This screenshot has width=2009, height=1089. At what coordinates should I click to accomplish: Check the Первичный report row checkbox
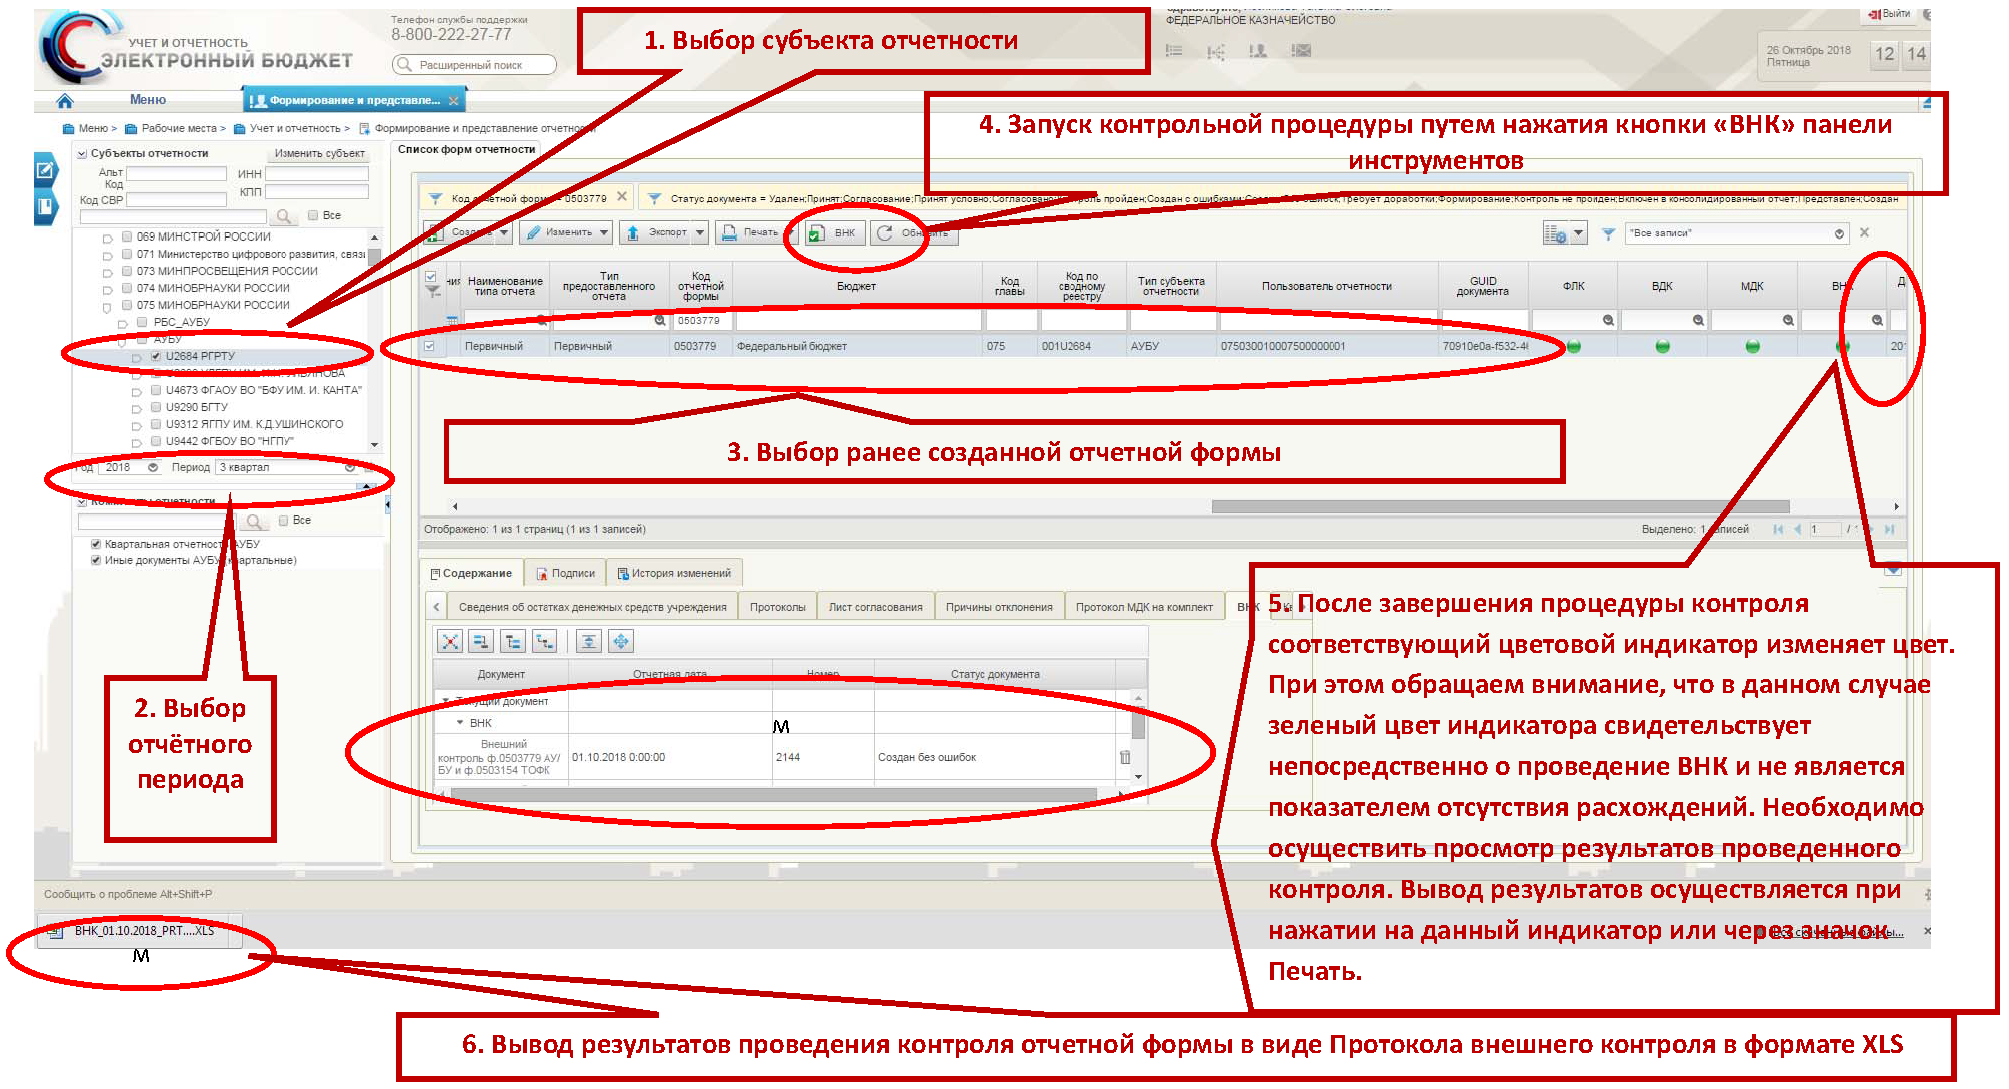pyautogui.click(x=430, y=346)
